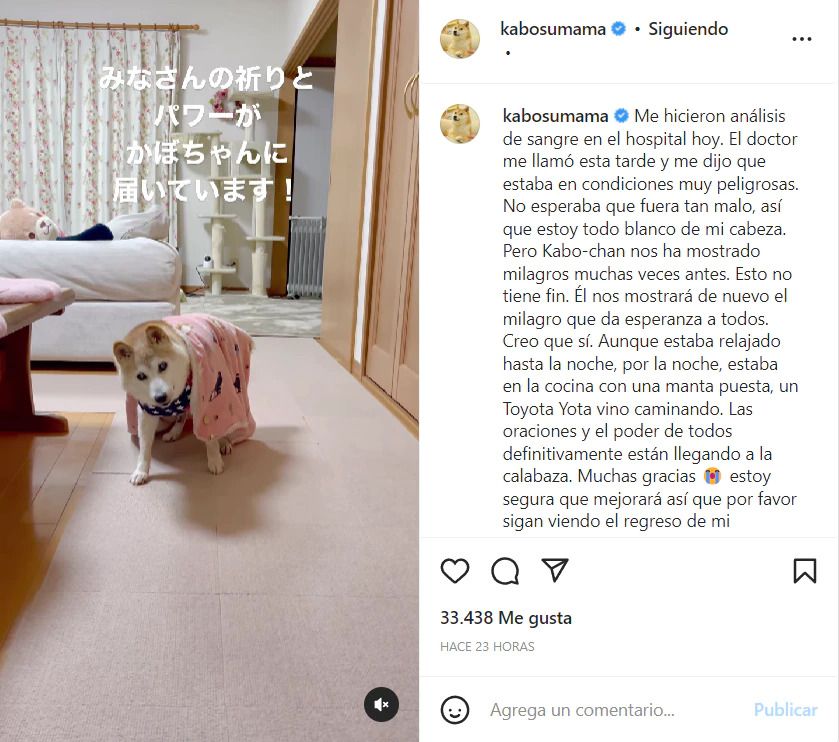This screenshot has height=742, width=839.
Task: Open the kabosumama username in header
Action: click(553, 29)
